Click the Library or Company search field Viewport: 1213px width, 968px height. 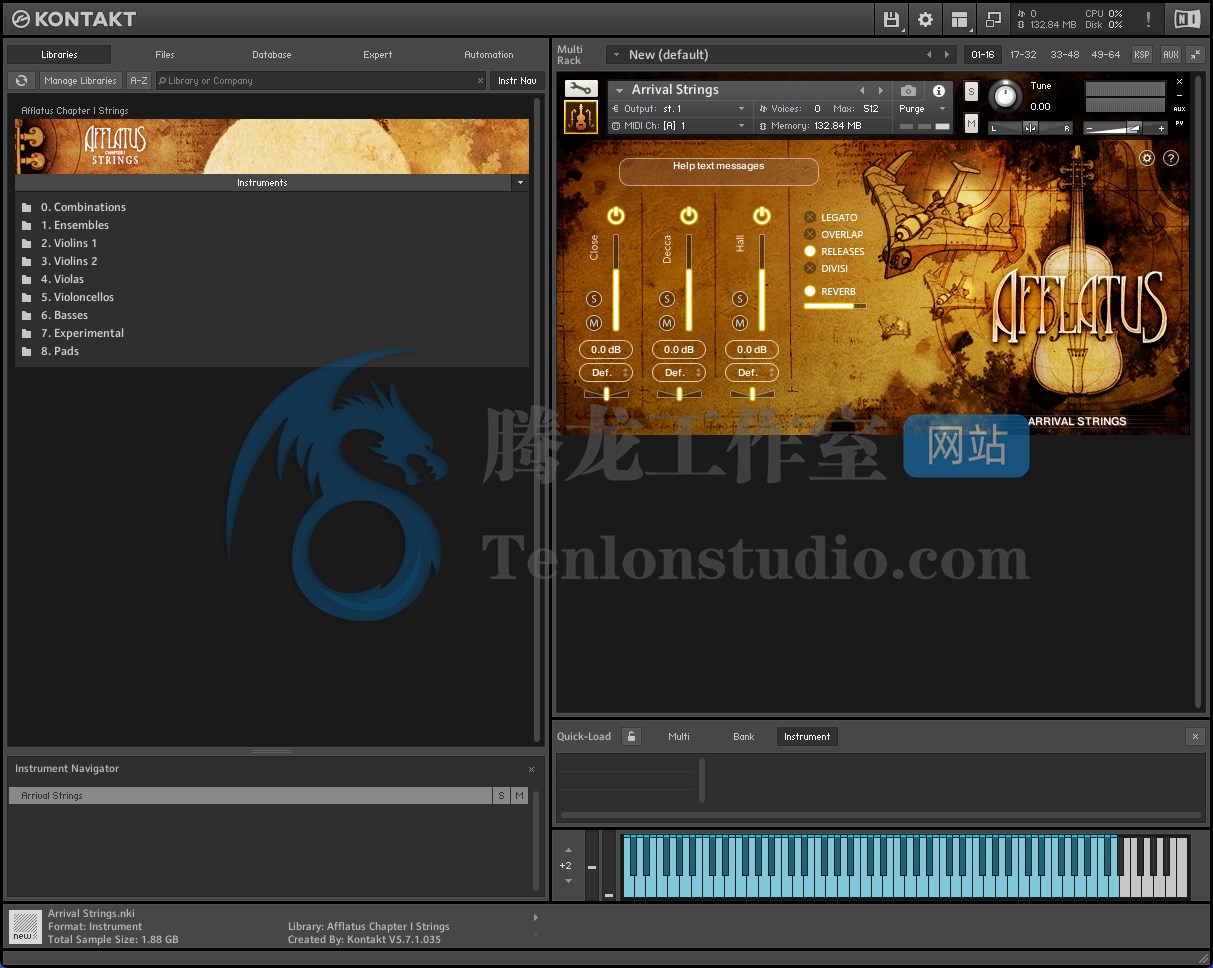click(321, 80)
